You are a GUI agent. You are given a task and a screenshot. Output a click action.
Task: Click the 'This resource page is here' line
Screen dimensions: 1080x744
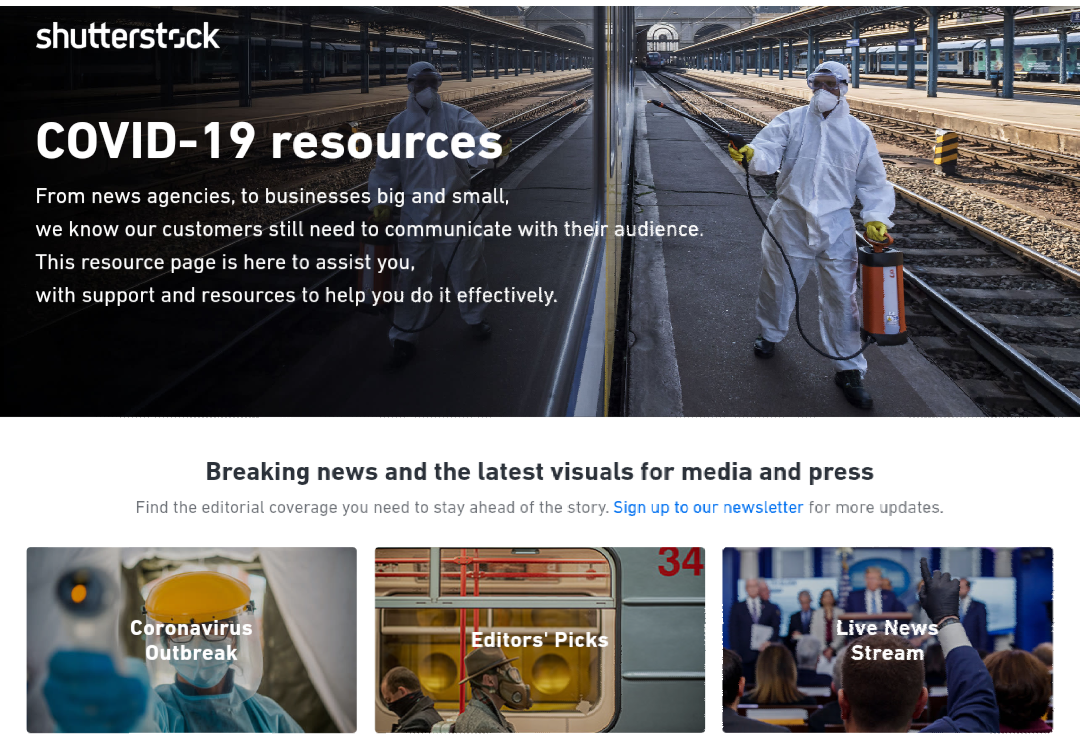pyautogui.click(x=225, y=262)
